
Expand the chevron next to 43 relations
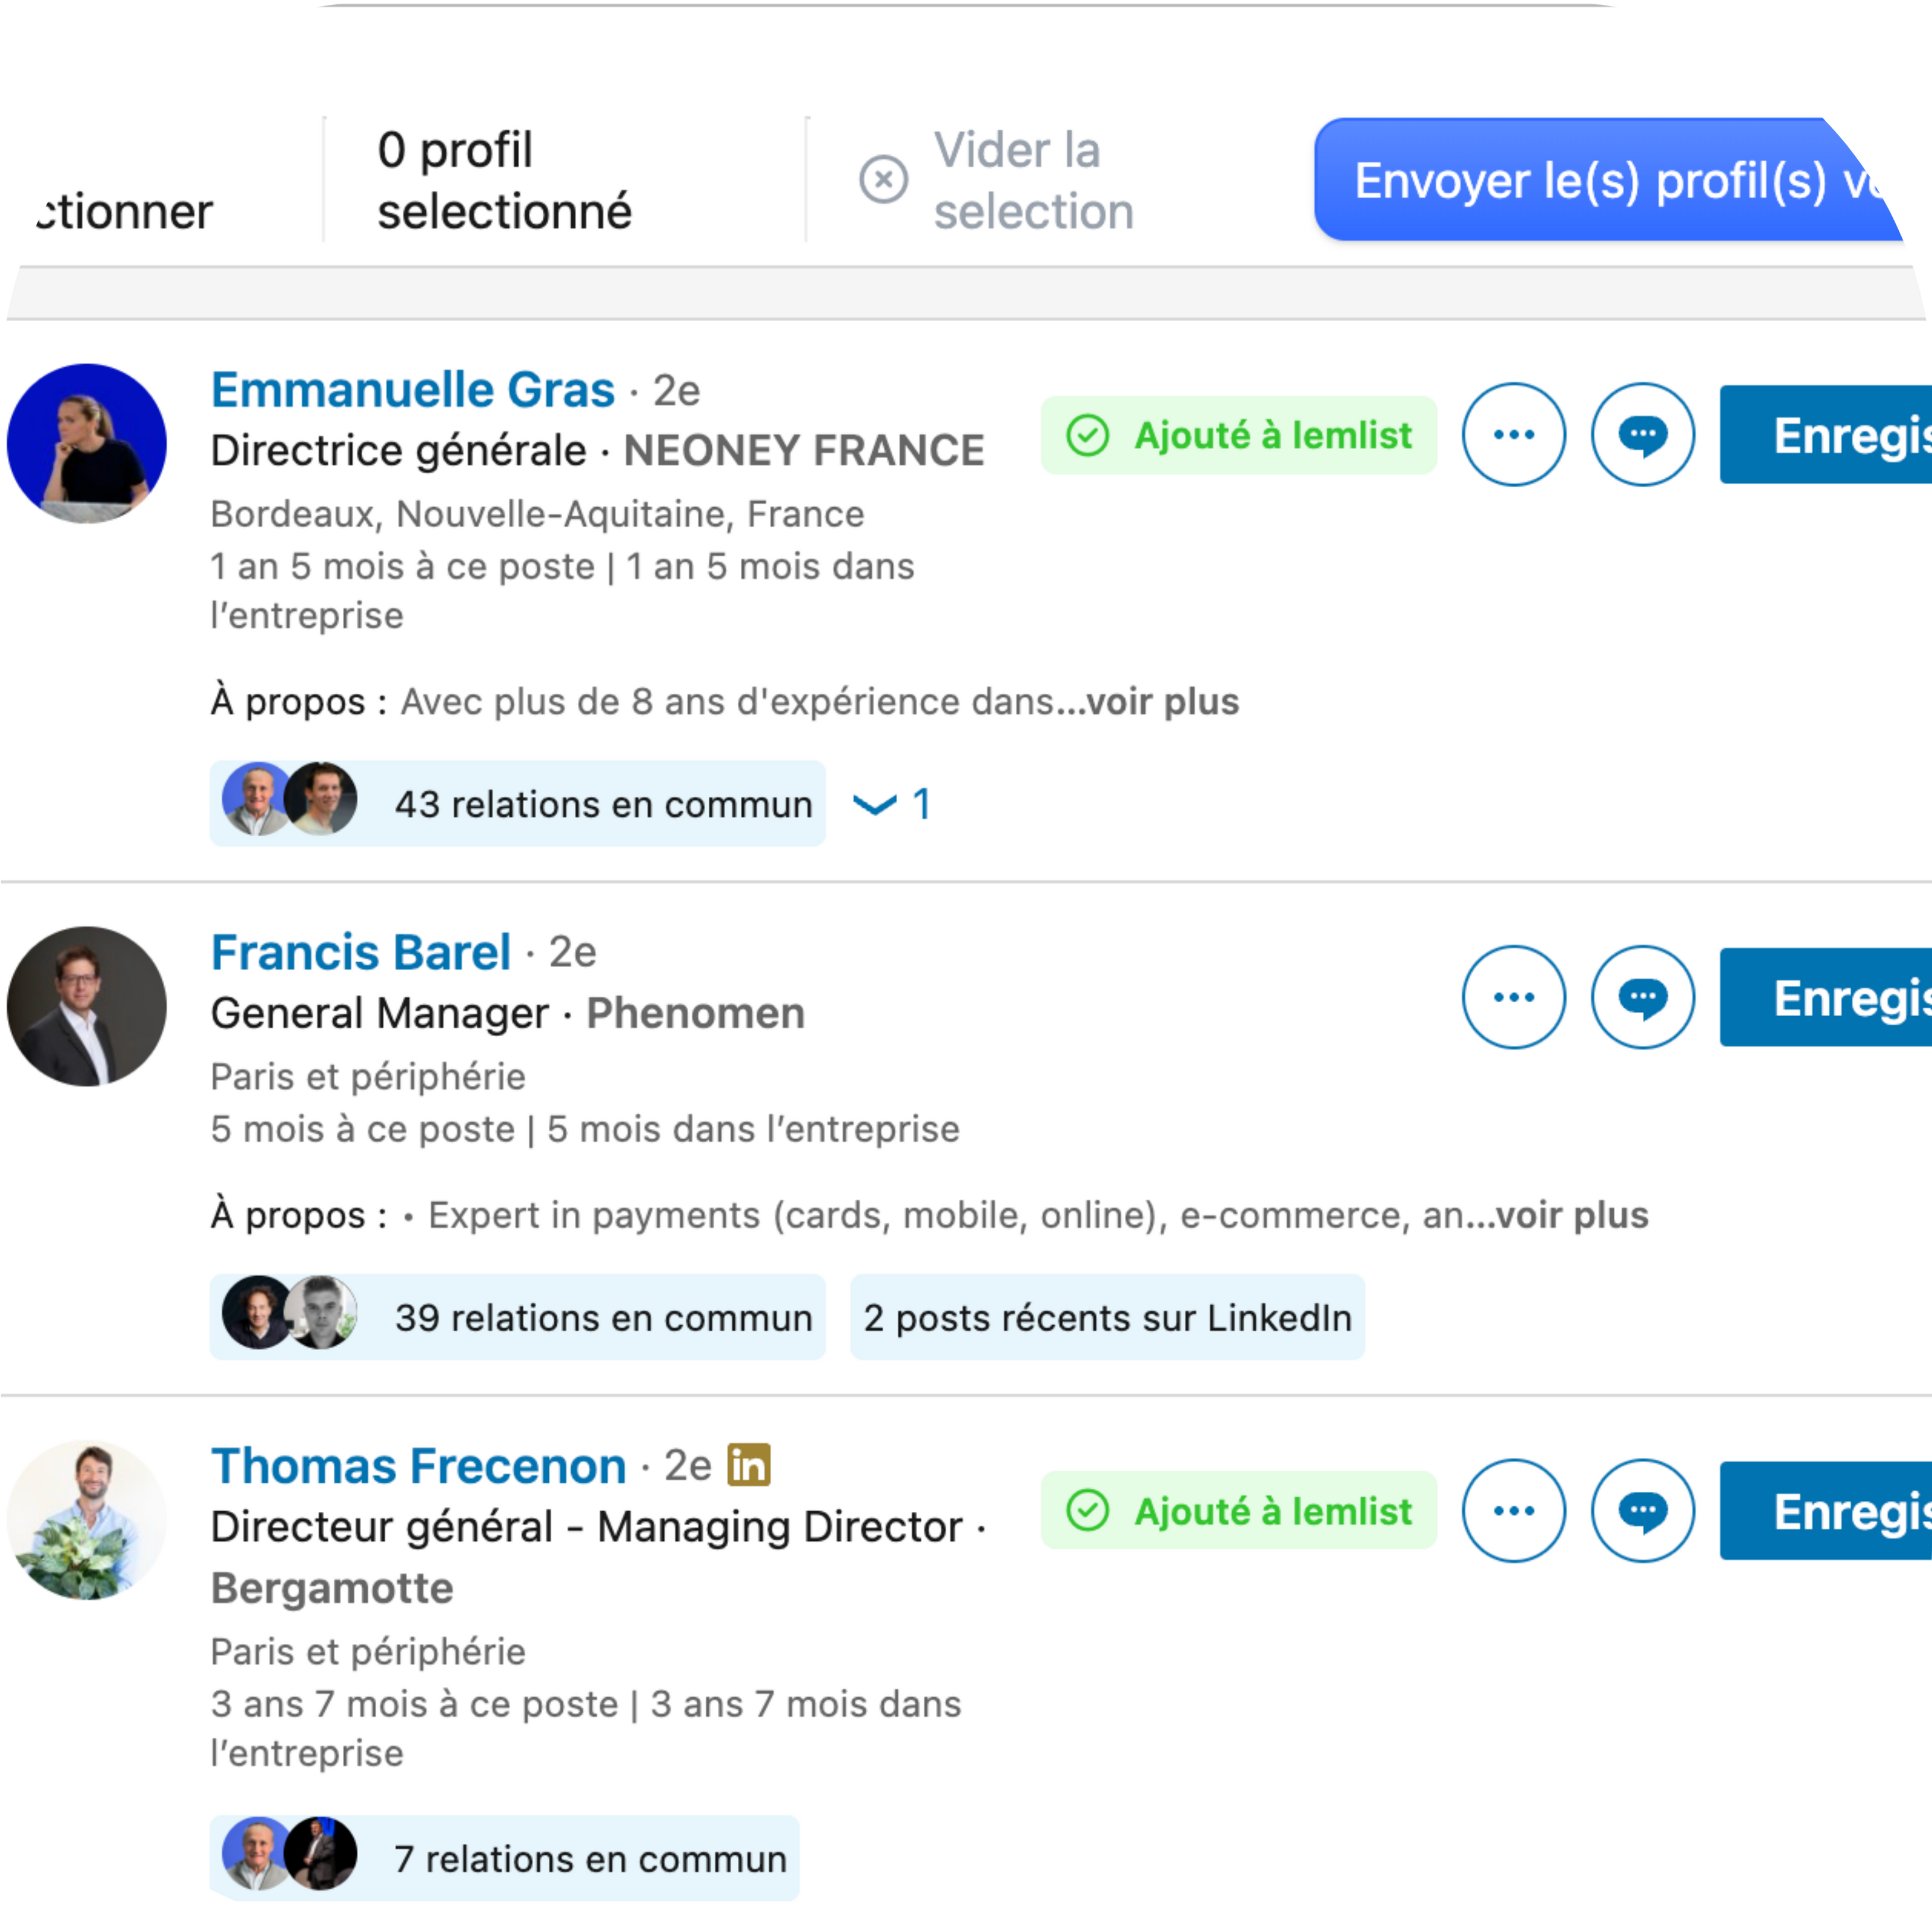(x=874, y=804)
